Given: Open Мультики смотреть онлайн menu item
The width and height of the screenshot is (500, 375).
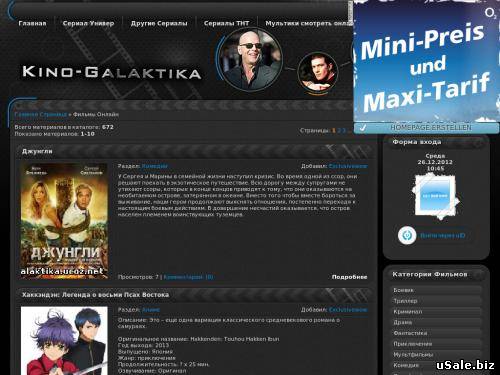Looking at the screenshot, I should point(309,23).
